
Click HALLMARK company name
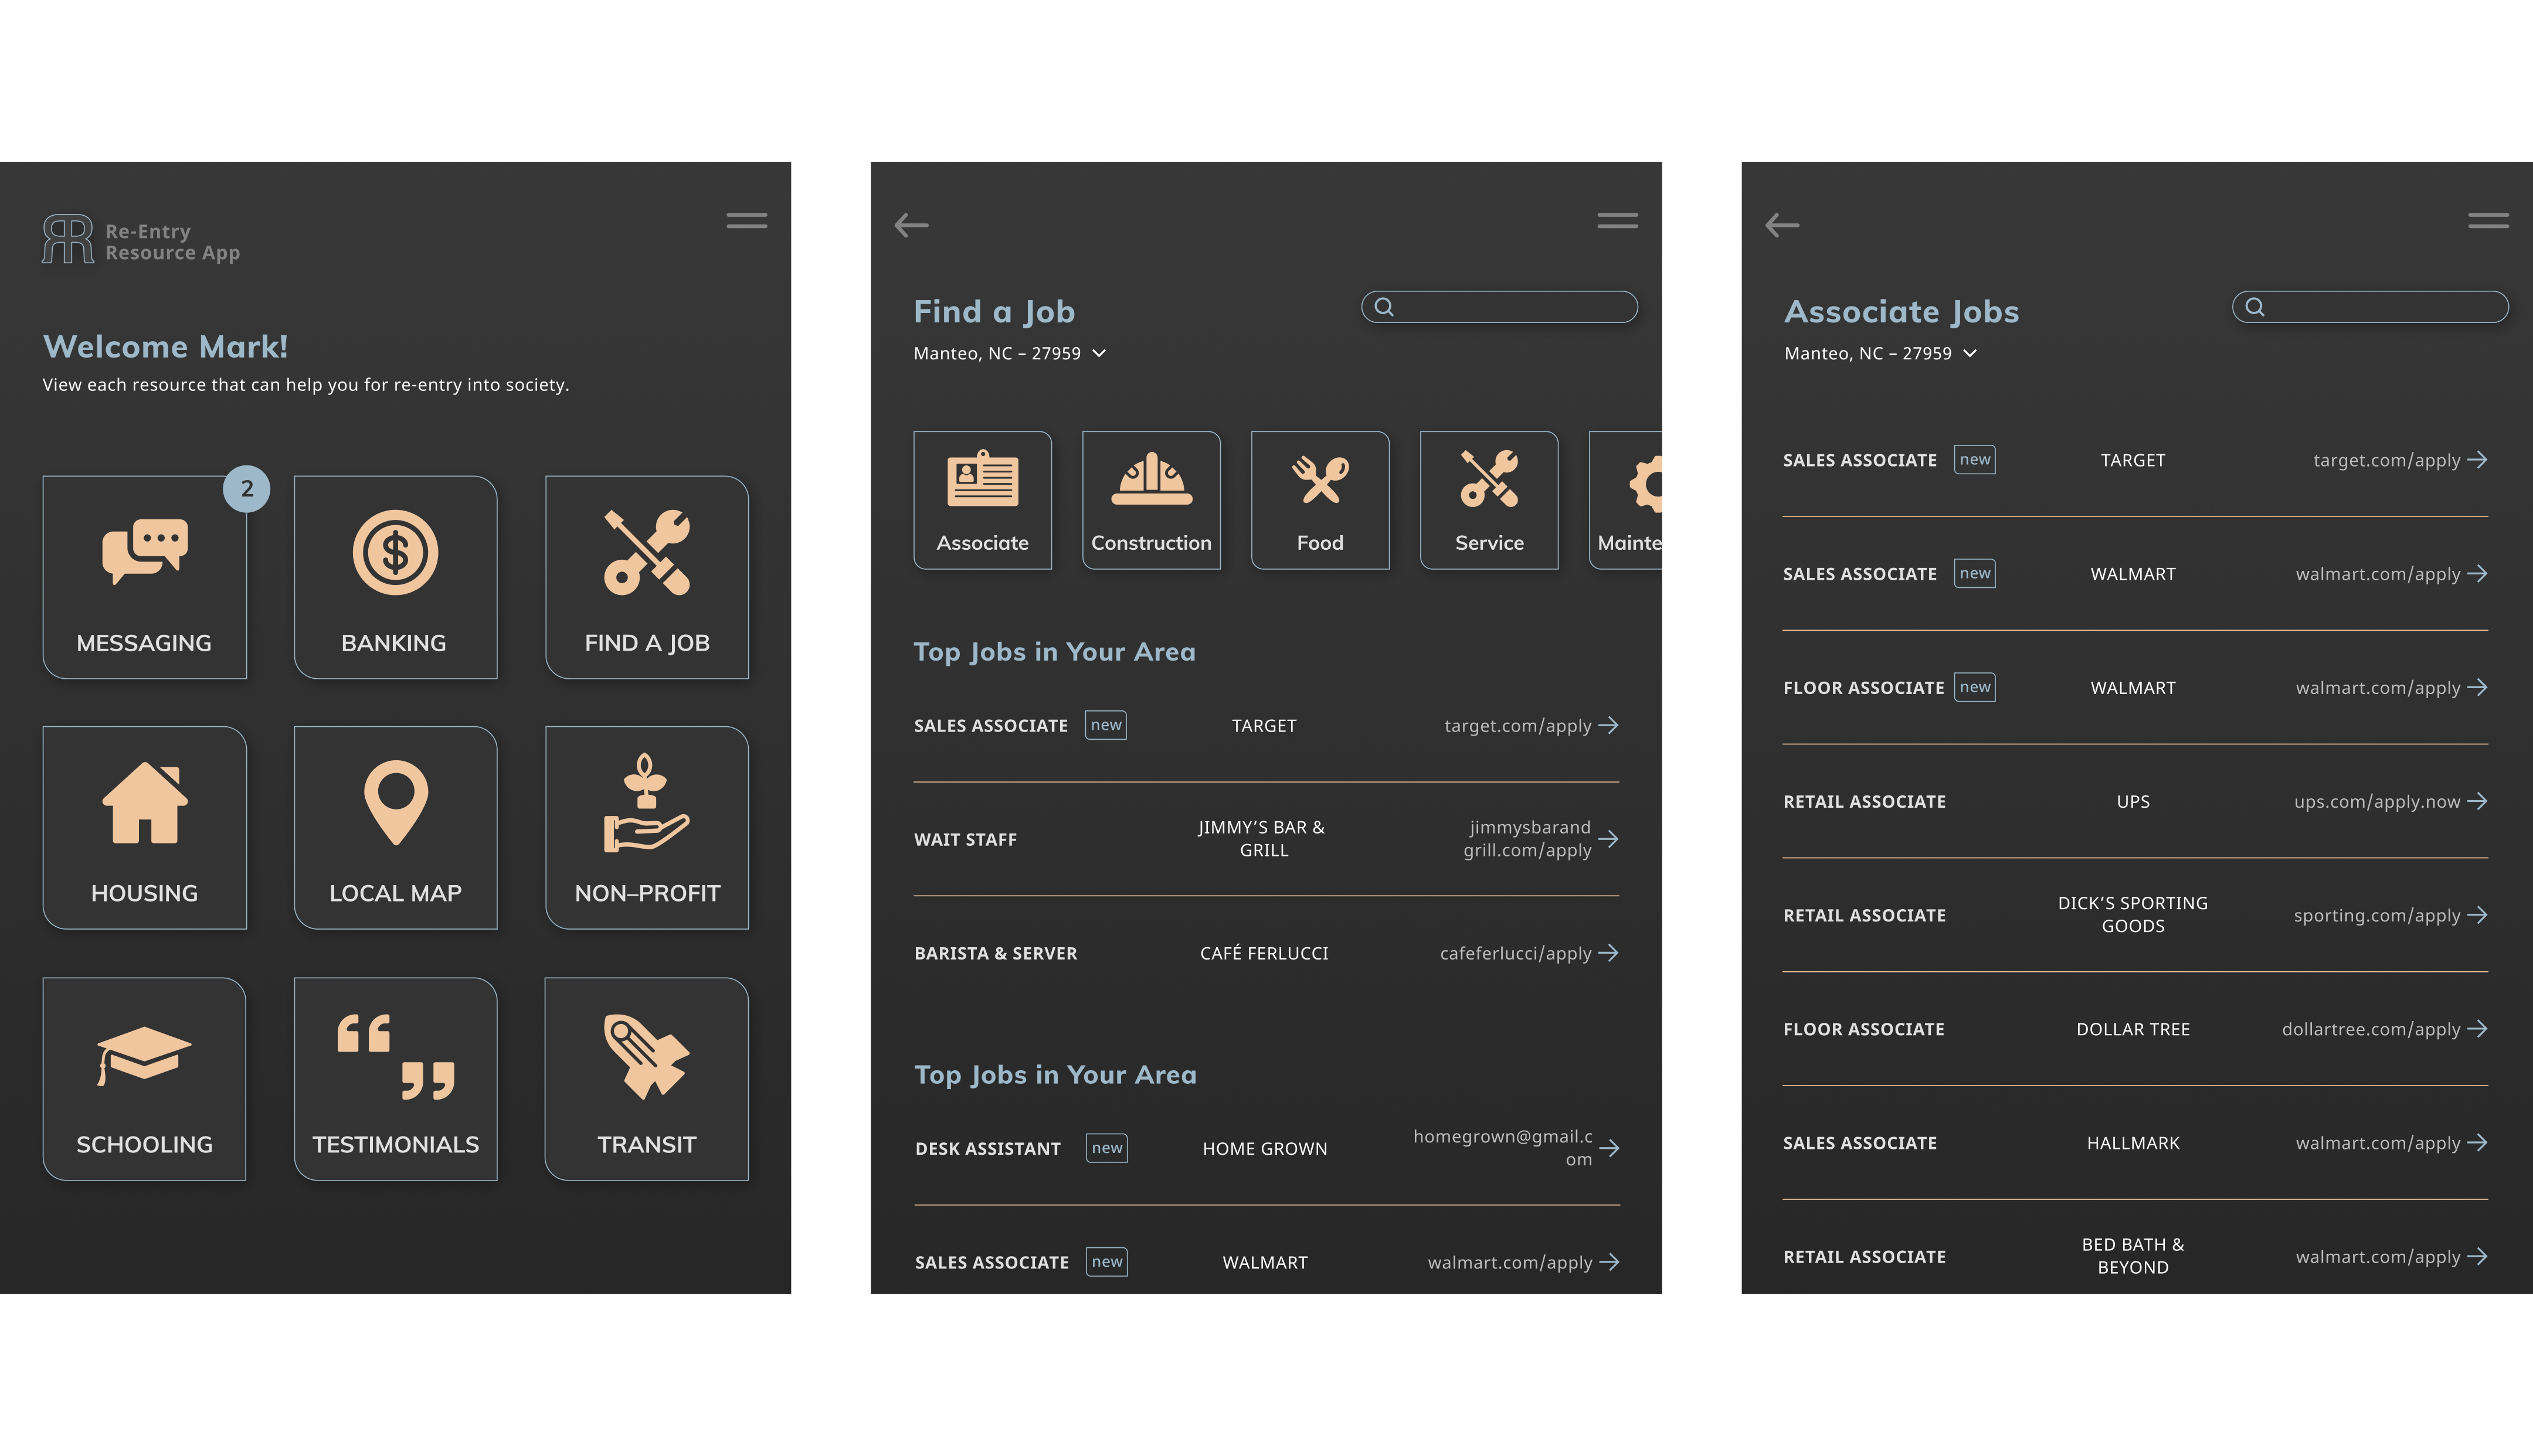[2133, 1143]
